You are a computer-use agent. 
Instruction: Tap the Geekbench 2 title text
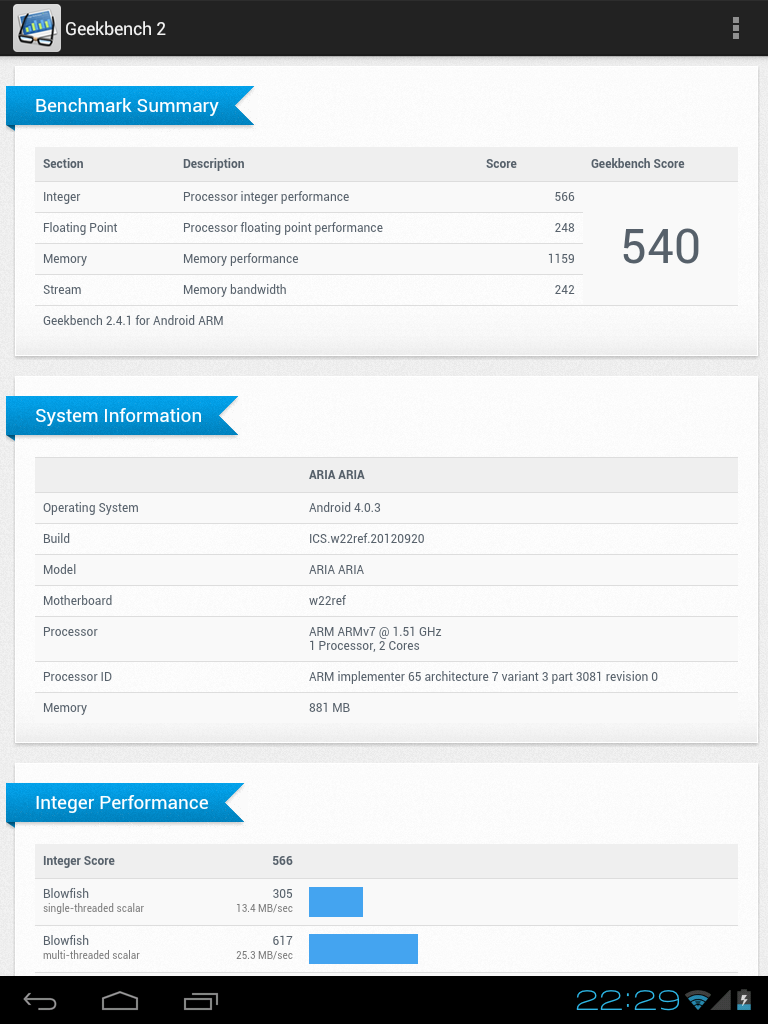(x=115, y=28)
